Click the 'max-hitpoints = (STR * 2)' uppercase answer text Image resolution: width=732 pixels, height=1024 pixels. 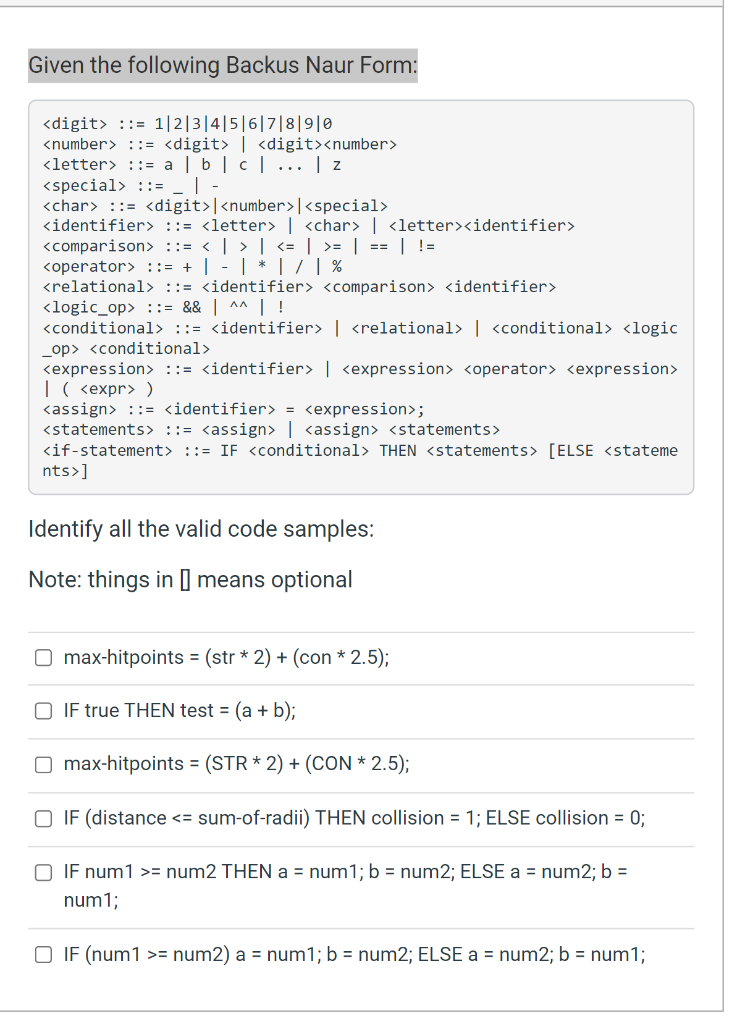[237, 765]
